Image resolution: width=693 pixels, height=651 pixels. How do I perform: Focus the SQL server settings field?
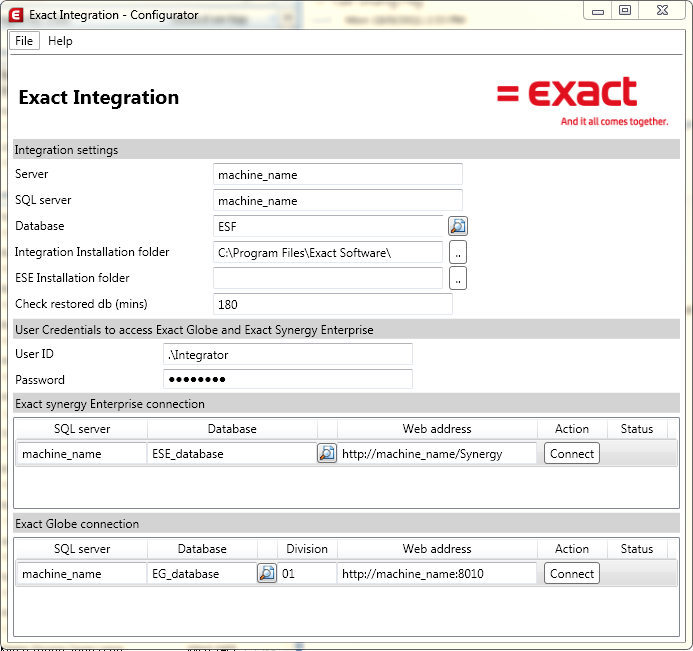338,200
